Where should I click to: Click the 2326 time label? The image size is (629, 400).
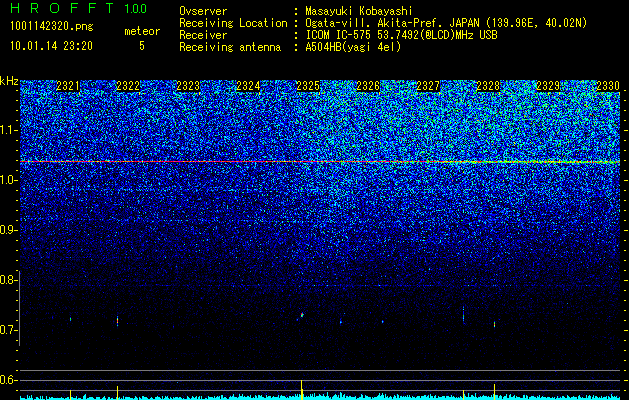[x=368, y=86]
